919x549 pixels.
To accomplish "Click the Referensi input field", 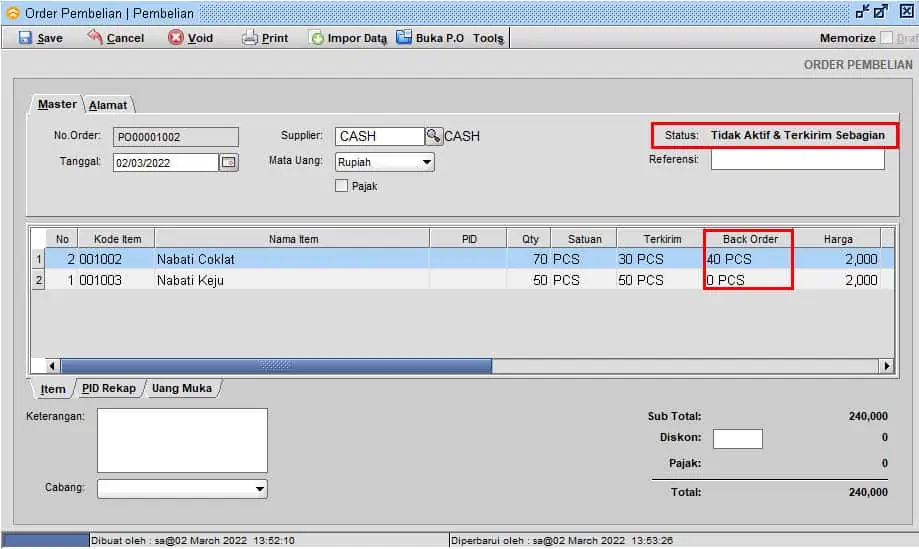I will pos(797,159).
